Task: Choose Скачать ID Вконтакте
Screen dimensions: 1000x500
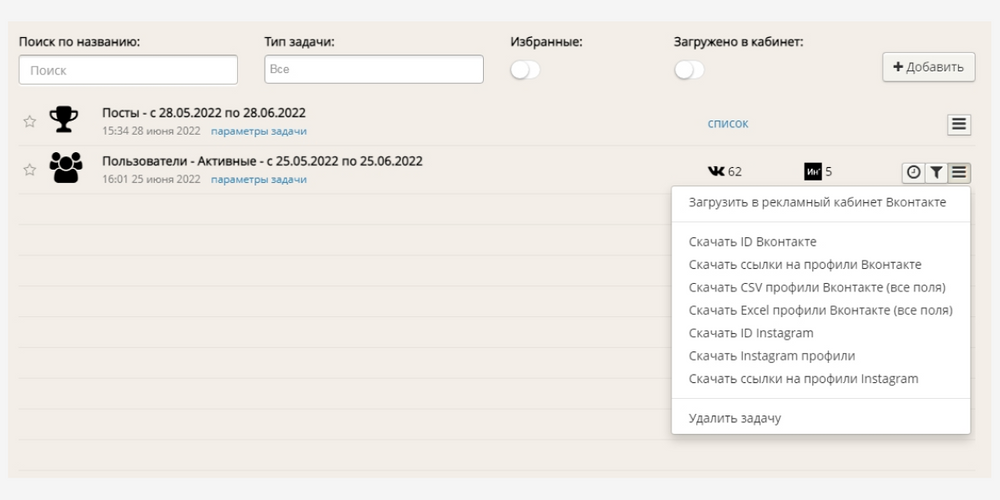Action: click(752, 241)
